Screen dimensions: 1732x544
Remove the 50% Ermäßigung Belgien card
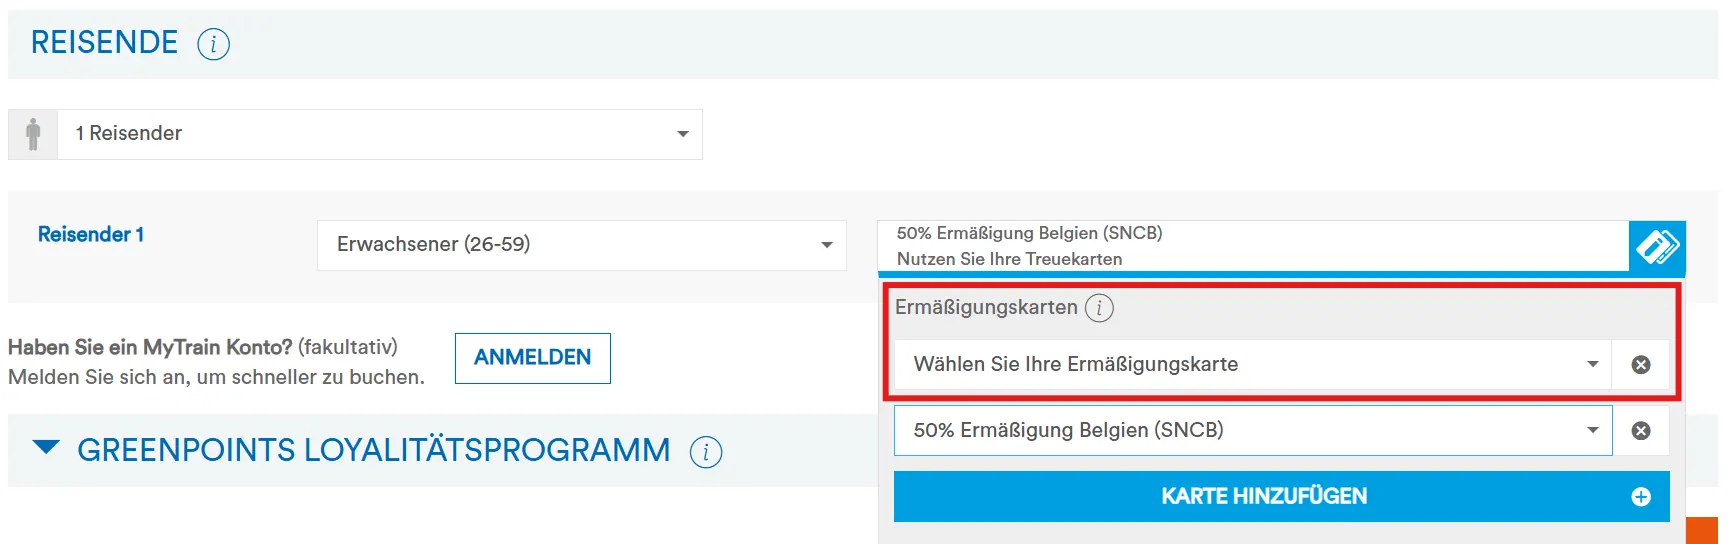tap(1640, 431)
